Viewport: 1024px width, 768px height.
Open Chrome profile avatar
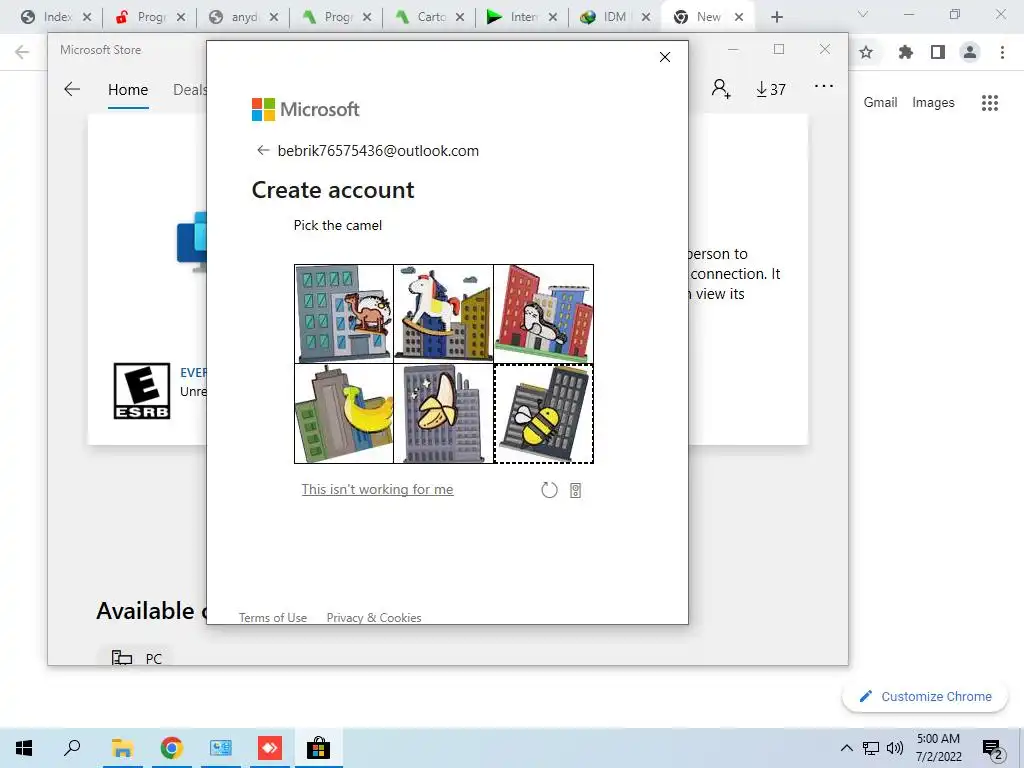click(970, 52)
